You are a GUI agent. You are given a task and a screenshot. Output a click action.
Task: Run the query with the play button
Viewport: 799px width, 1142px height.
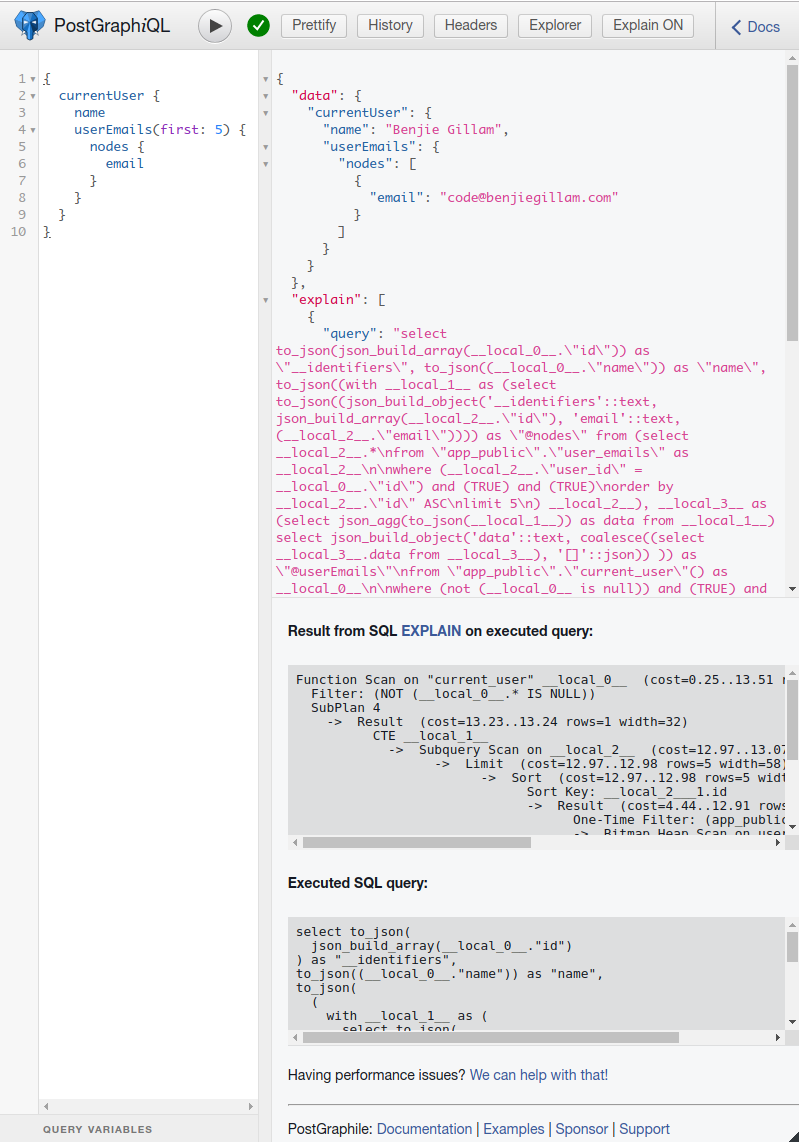click(x=215, y=25)
